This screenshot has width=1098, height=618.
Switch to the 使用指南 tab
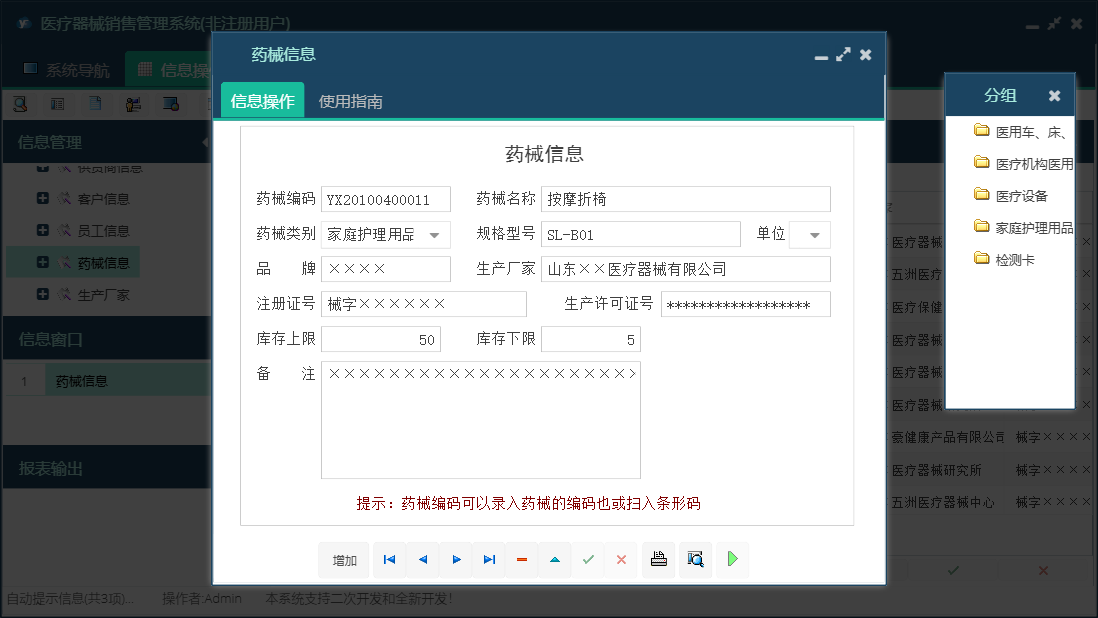pos(351,101)
